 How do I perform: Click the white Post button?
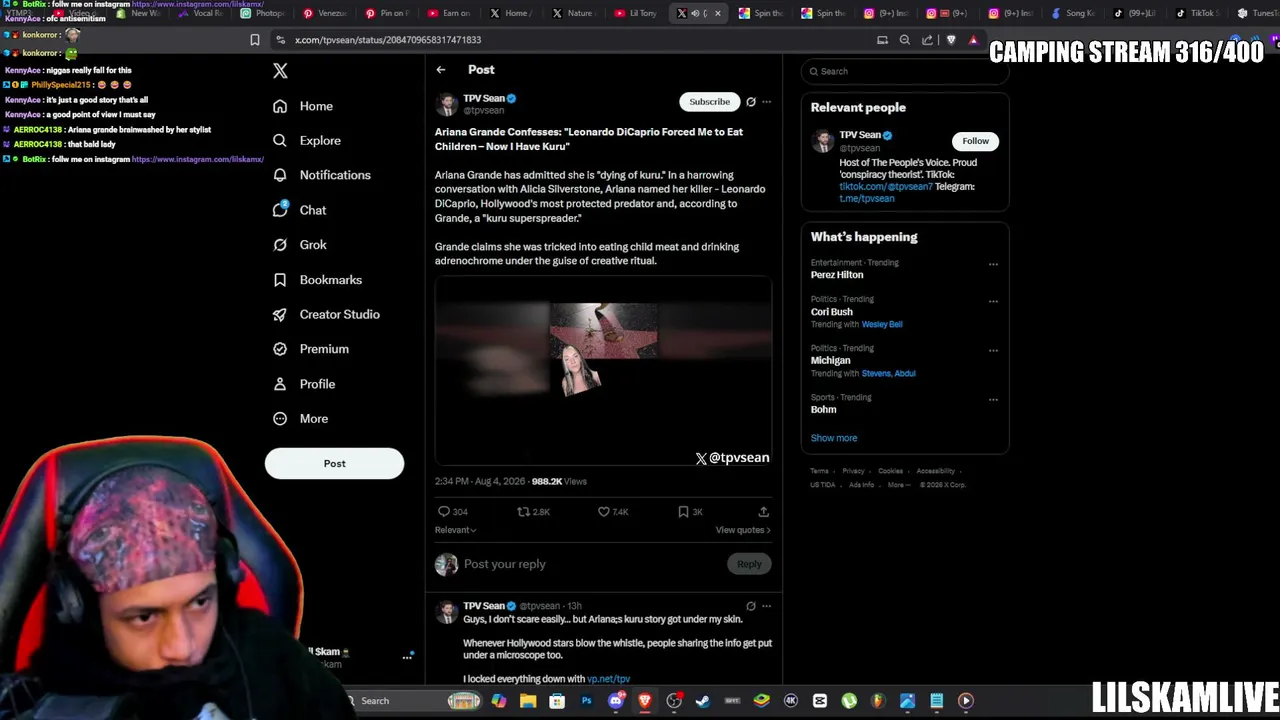pyautogui.click(x=334, y=463)
